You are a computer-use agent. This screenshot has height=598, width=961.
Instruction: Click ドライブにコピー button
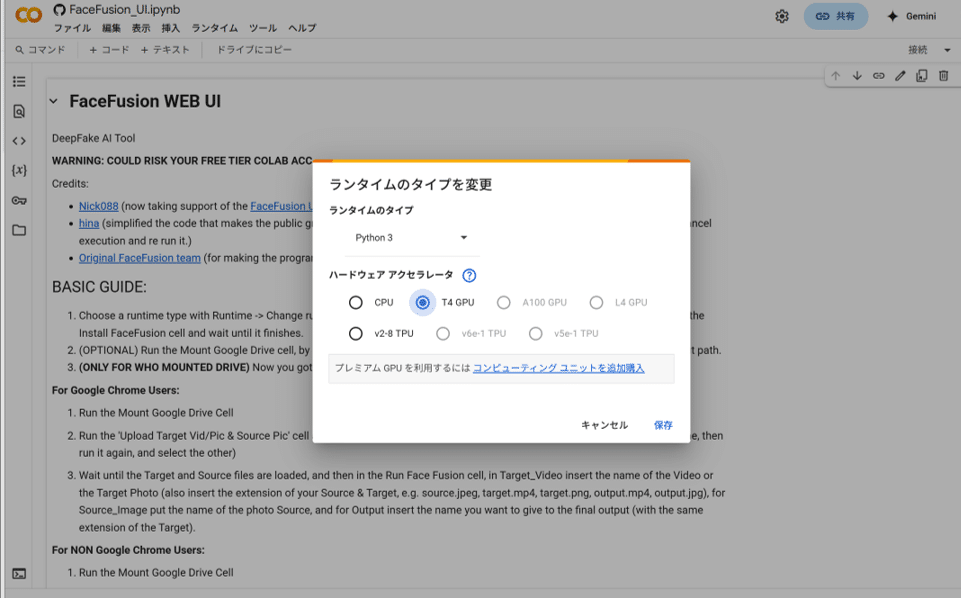tap(254, 50)
